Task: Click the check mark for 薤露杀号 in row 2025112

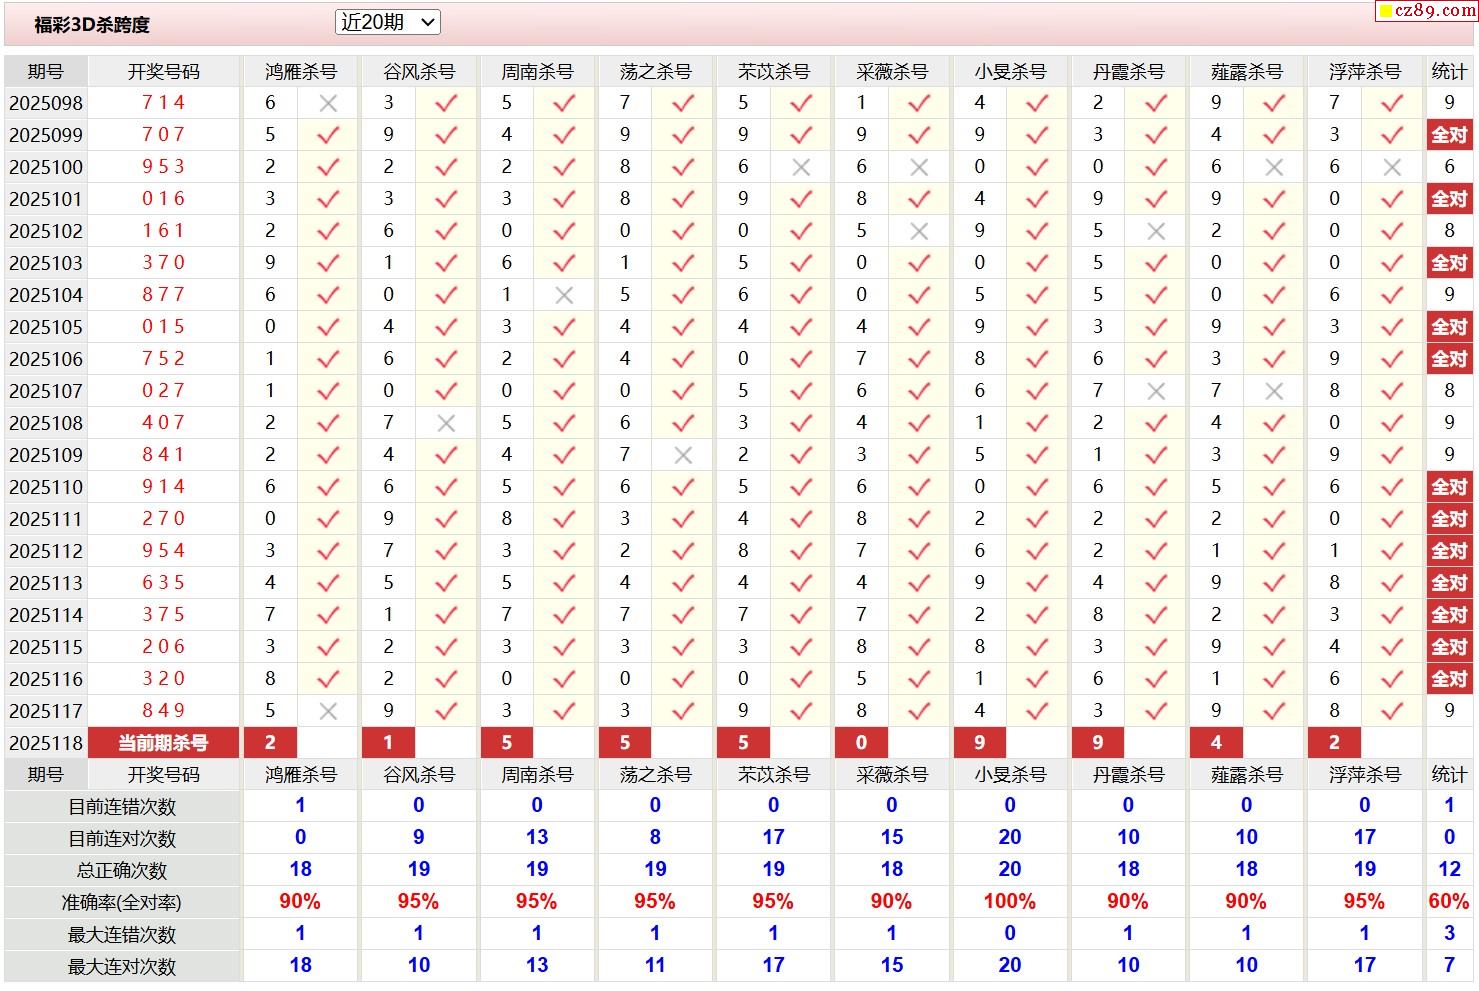Action: 1274,551
